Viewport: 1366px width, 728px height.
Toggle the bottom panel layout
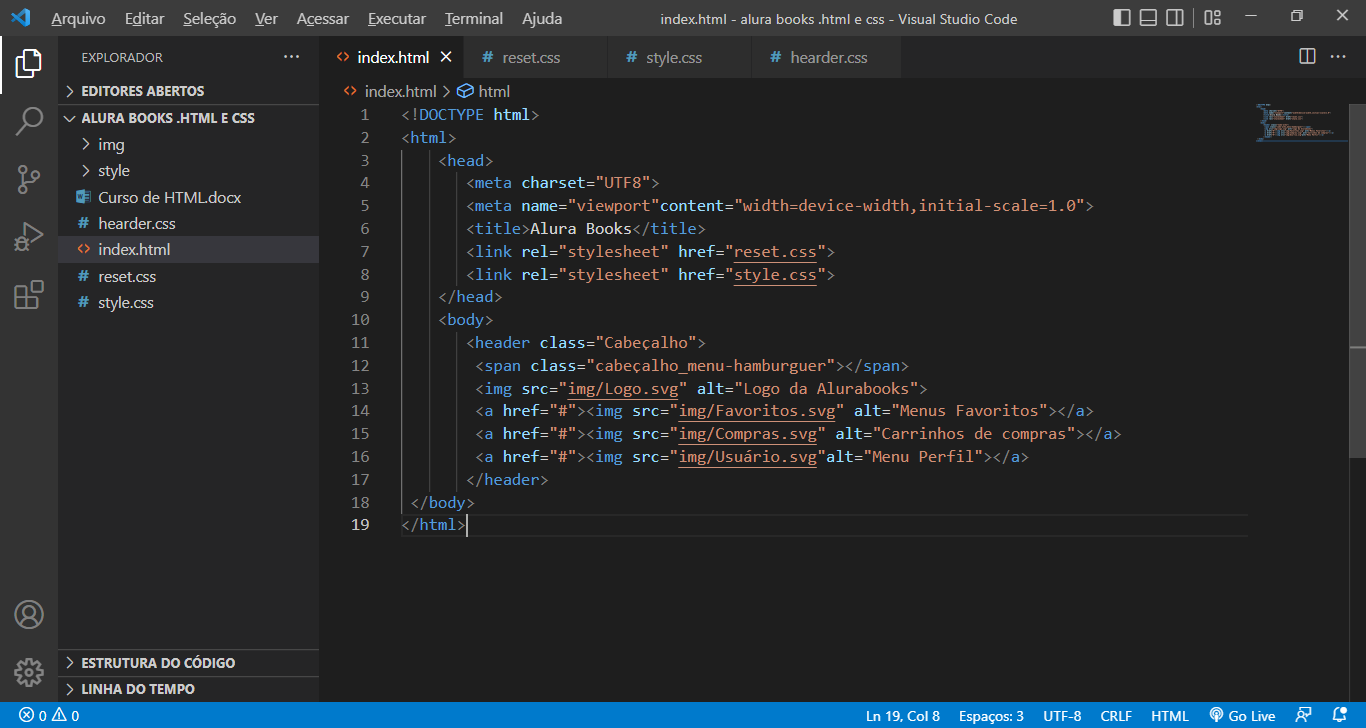tap(1149, 18)
